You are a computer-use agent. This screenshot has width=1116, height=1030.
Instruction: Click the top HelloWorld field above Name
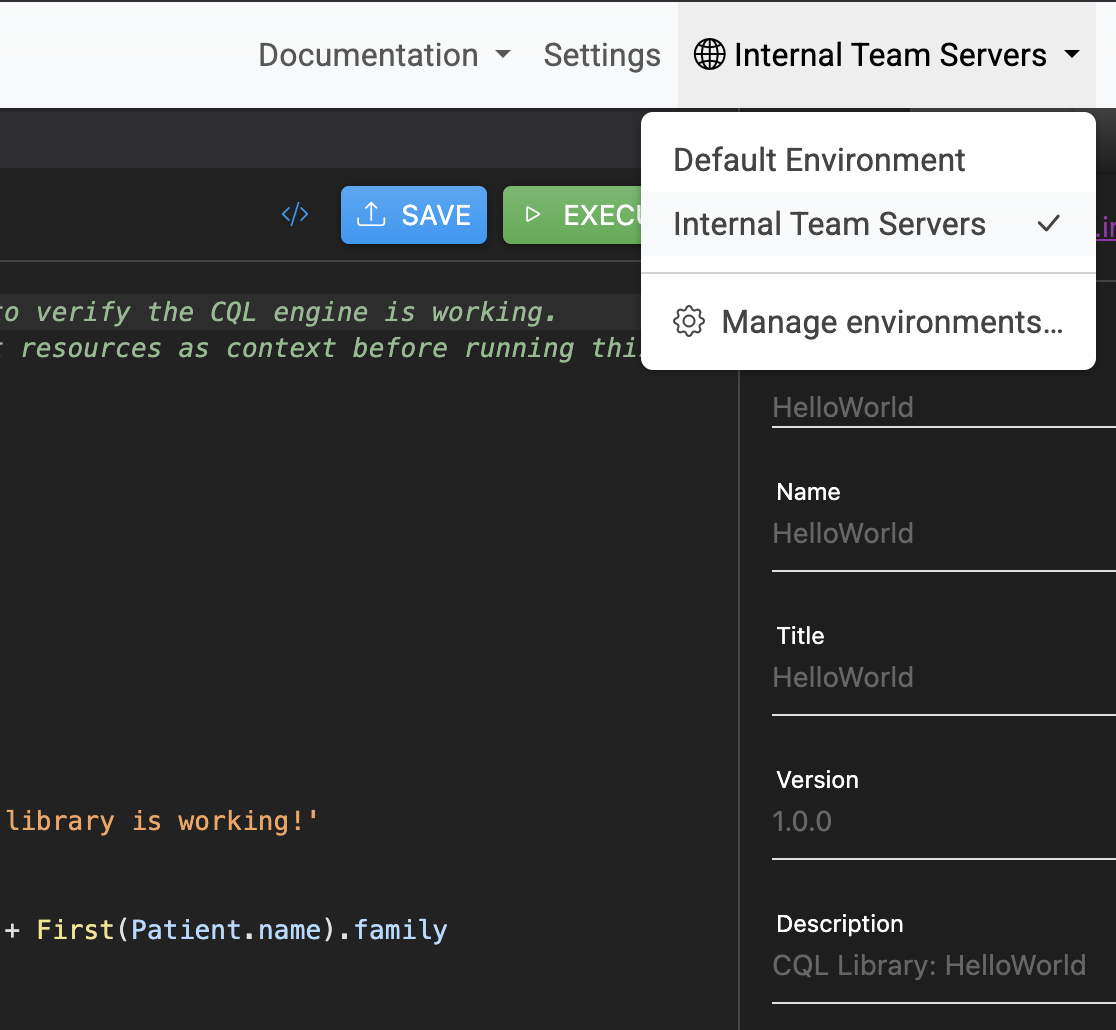click(x=944, y=408)
